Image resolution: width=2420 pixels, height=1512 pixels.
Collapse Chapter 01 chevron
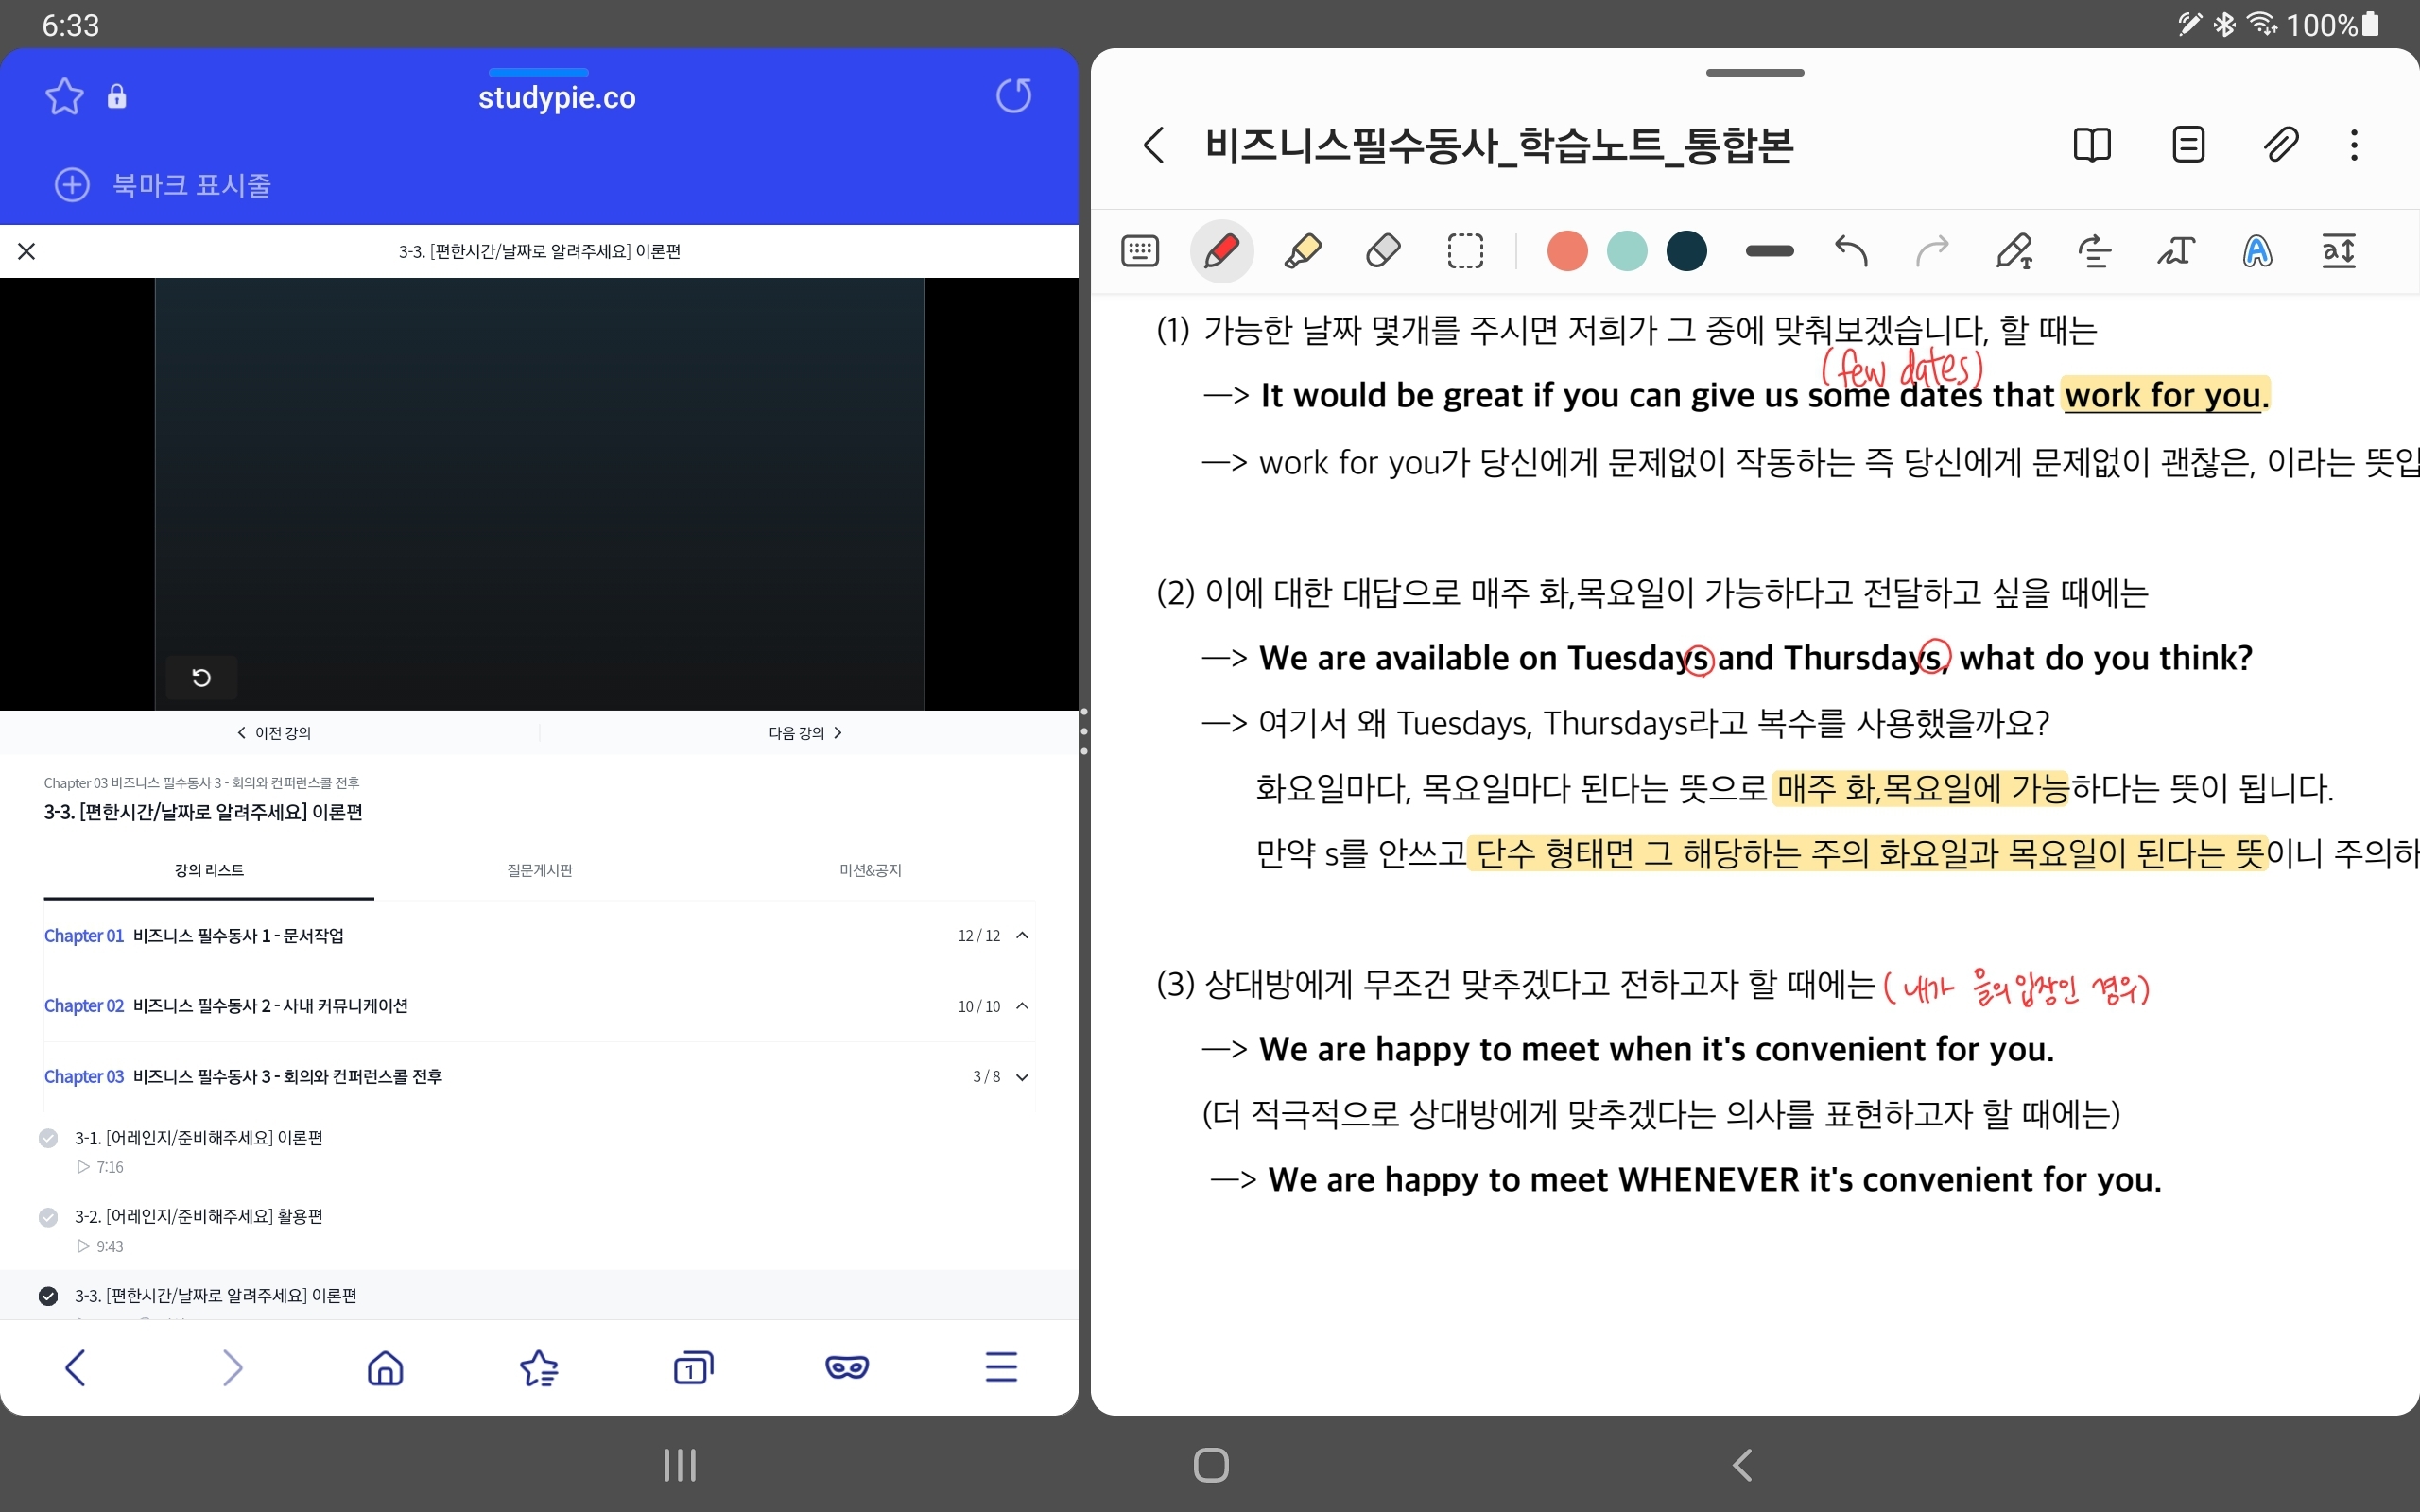[1022, 936]
